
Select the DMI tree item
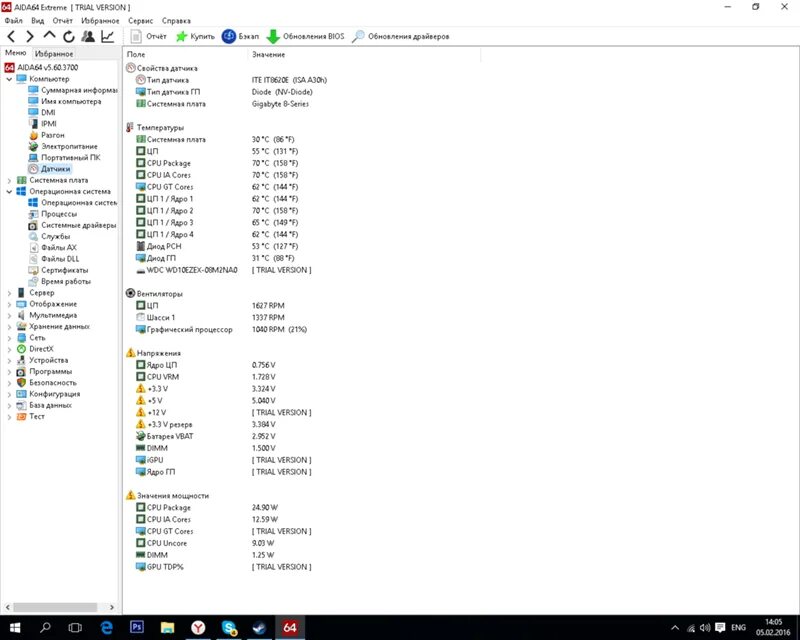click(42, 113)
